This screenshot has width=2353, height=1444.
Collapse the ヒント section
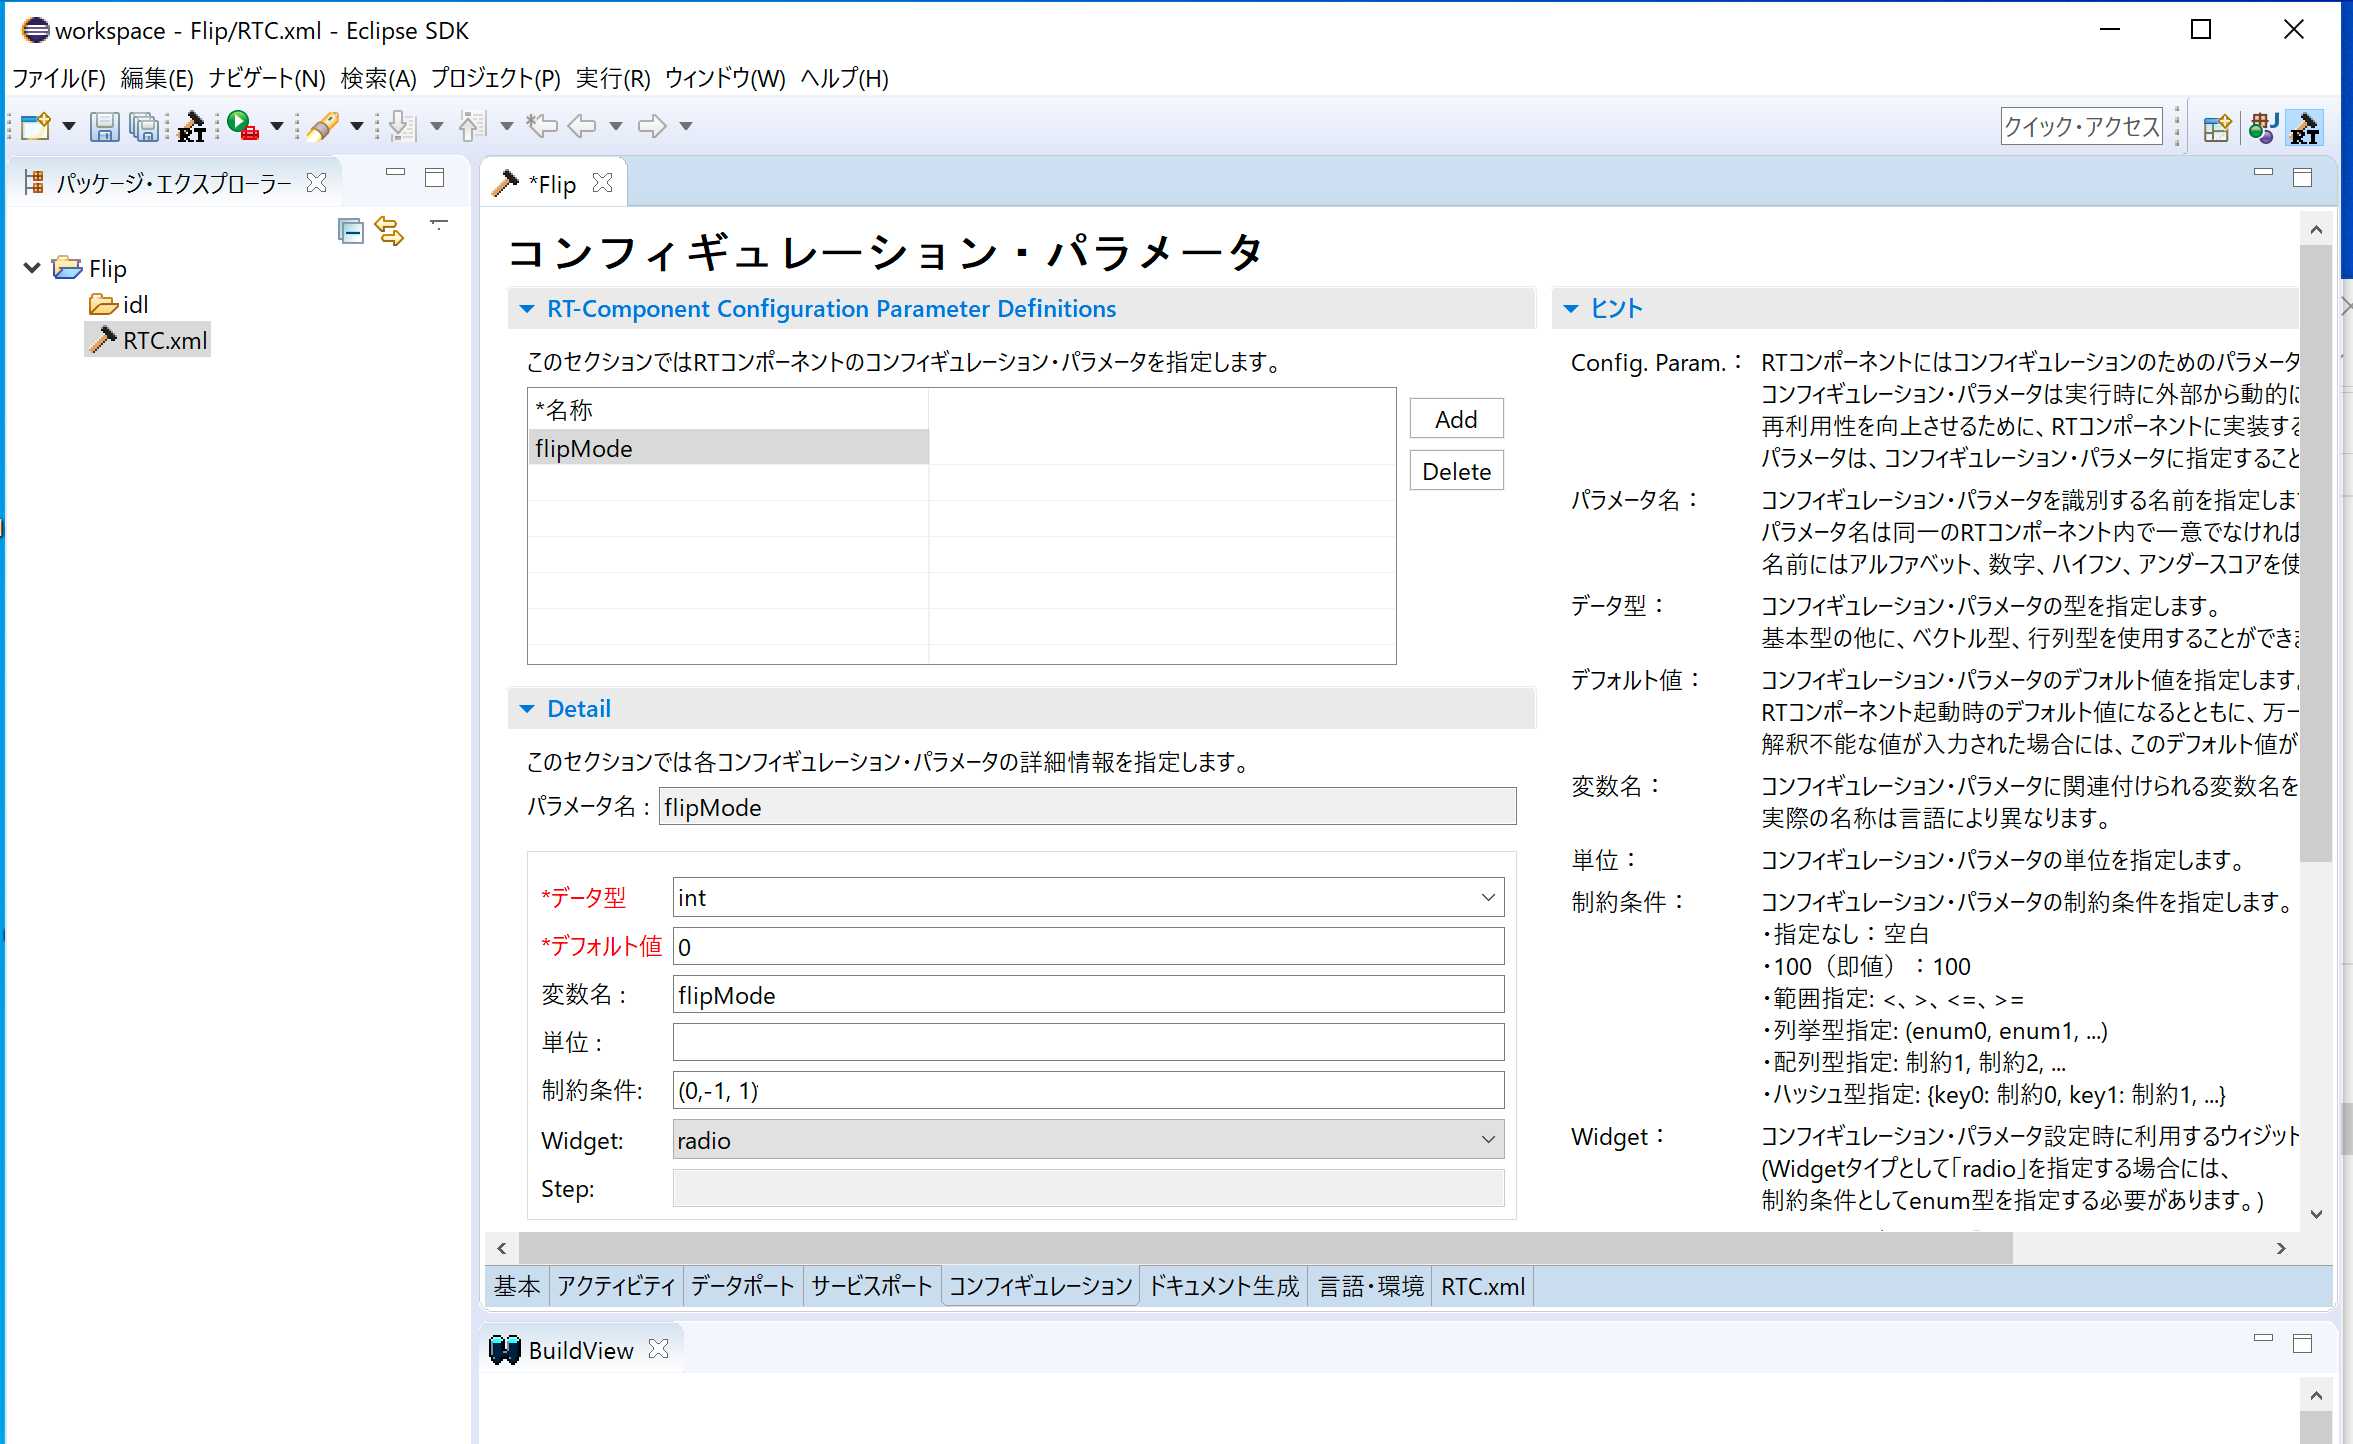click(1571, 309)
